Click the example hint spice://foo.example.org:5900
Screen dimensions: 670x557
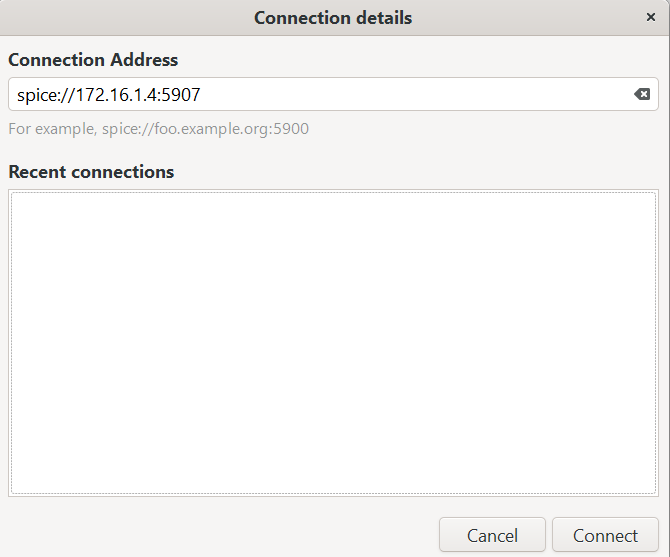pyautogui.click(x=205, y=129)
